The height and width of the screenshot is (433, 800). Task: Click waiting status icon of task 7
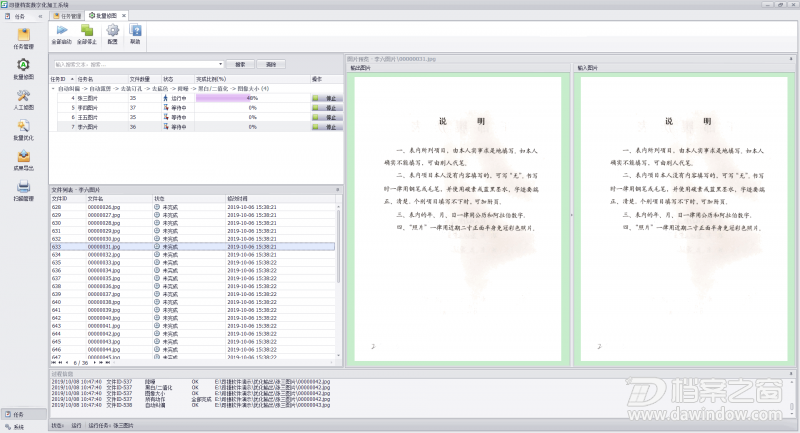tap(165, 126)
